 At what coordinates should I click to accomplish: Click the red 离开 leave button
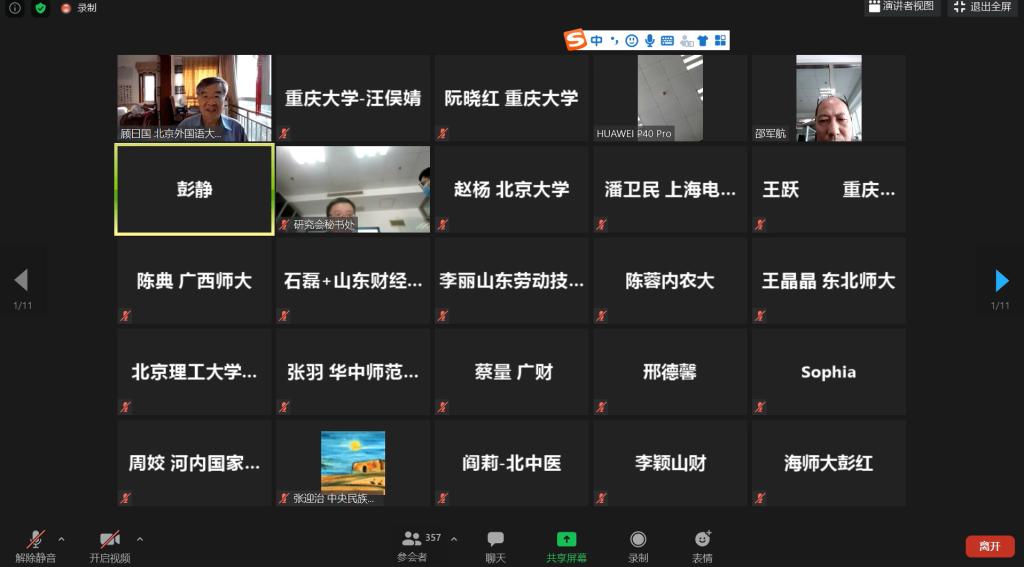(989, 546)
